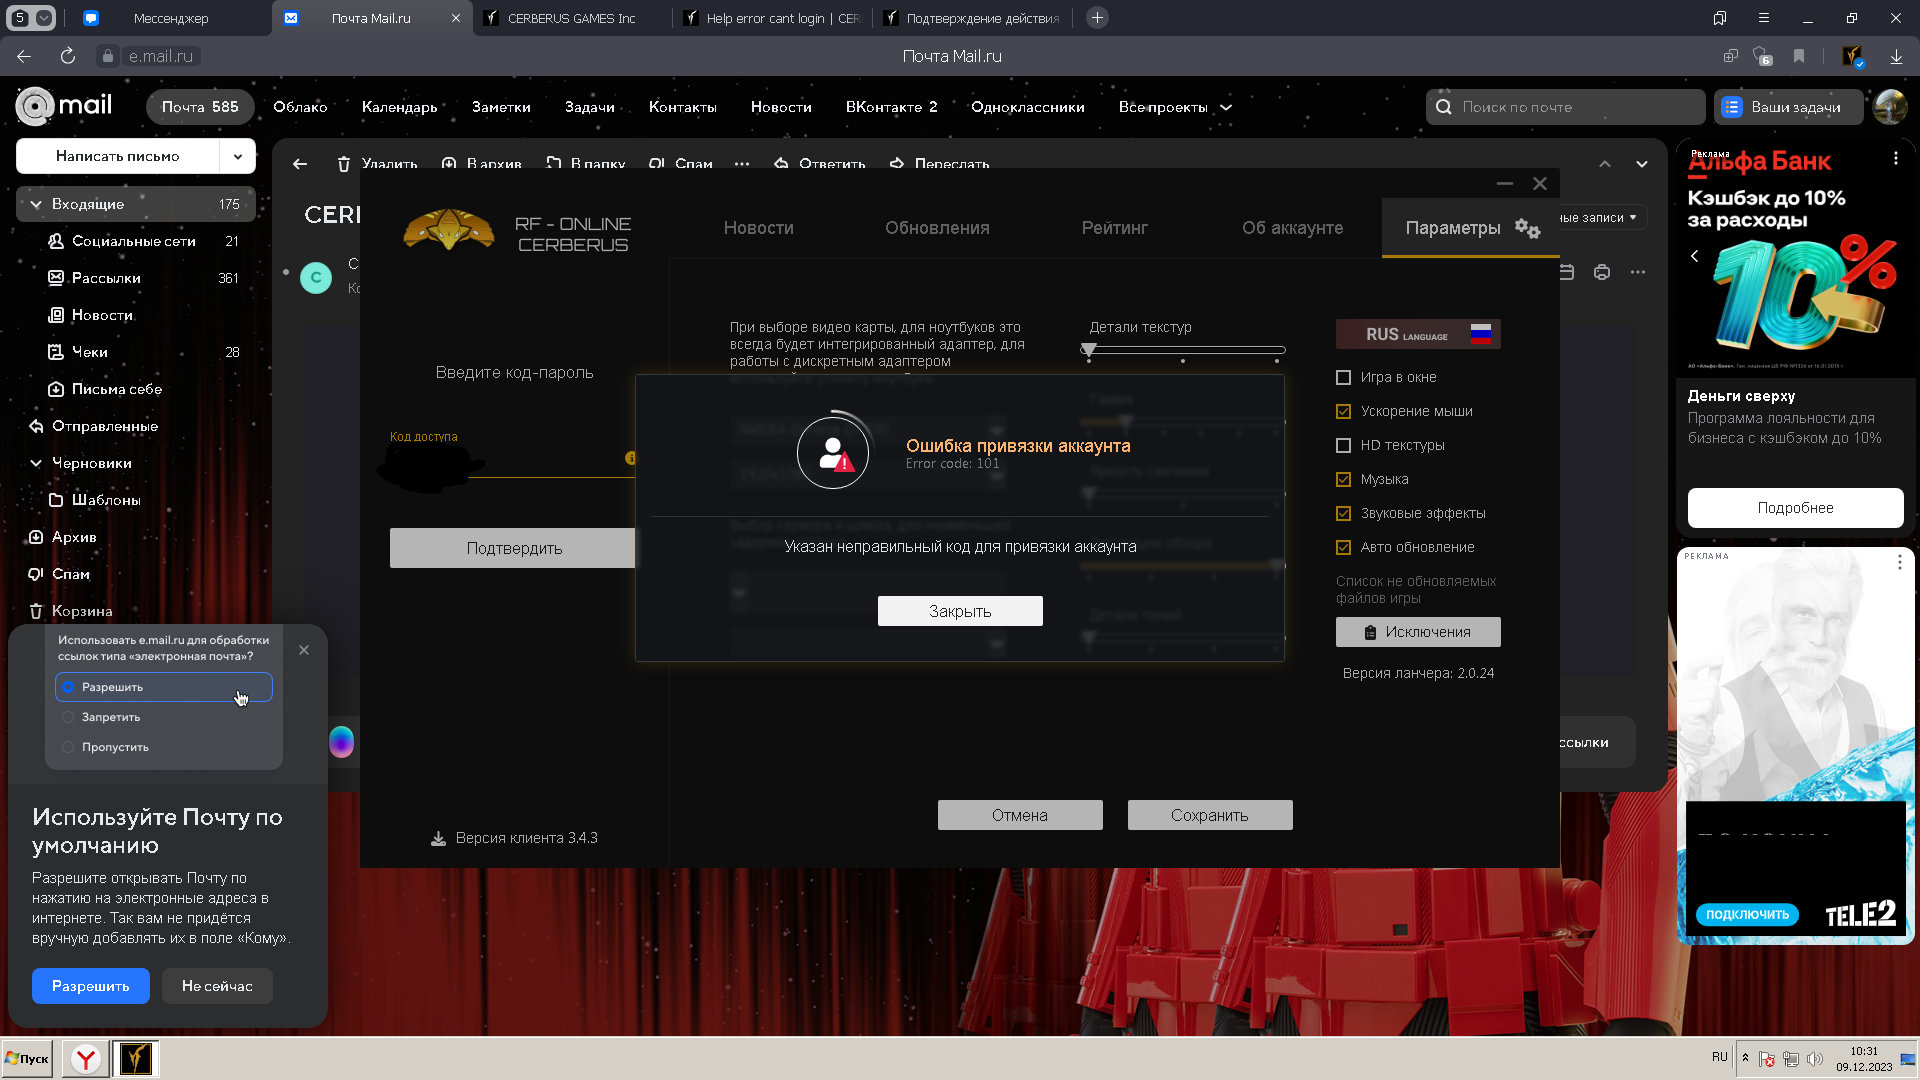Click the Archive icon in mail toolbar
This screenshot has width=1920, height=1080.
click(x=449, y=164)
